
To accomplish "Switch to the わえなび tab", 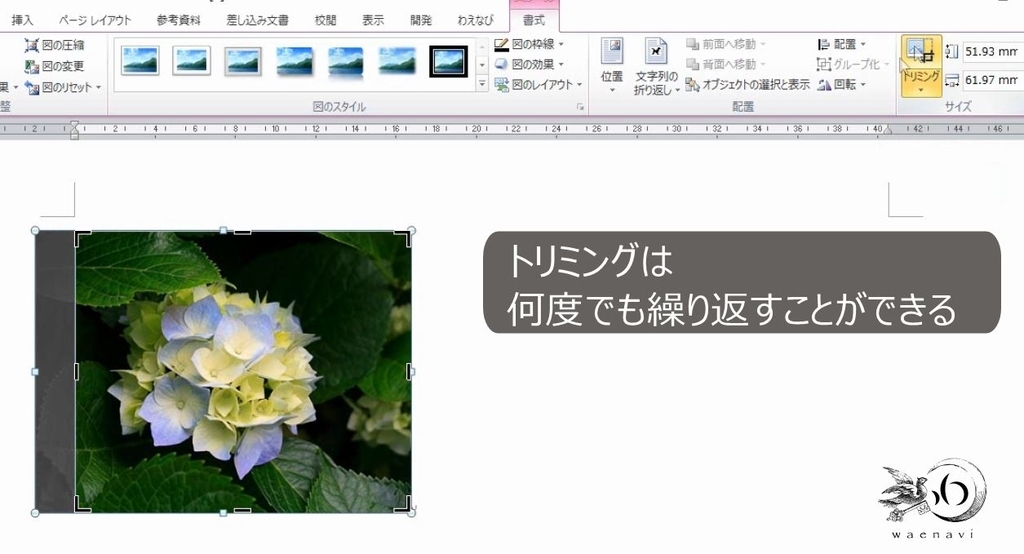I will tap(475, 20).
